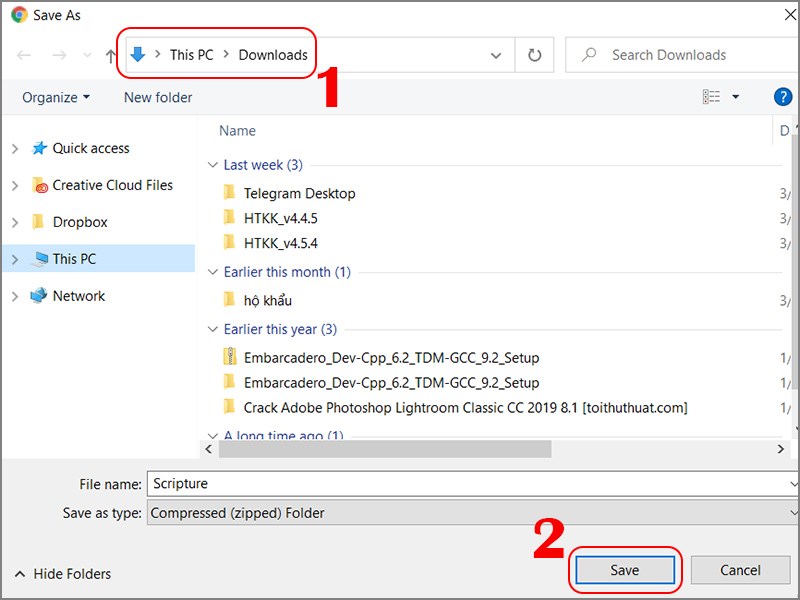Click the Back navigation arrow

point(24,55)
